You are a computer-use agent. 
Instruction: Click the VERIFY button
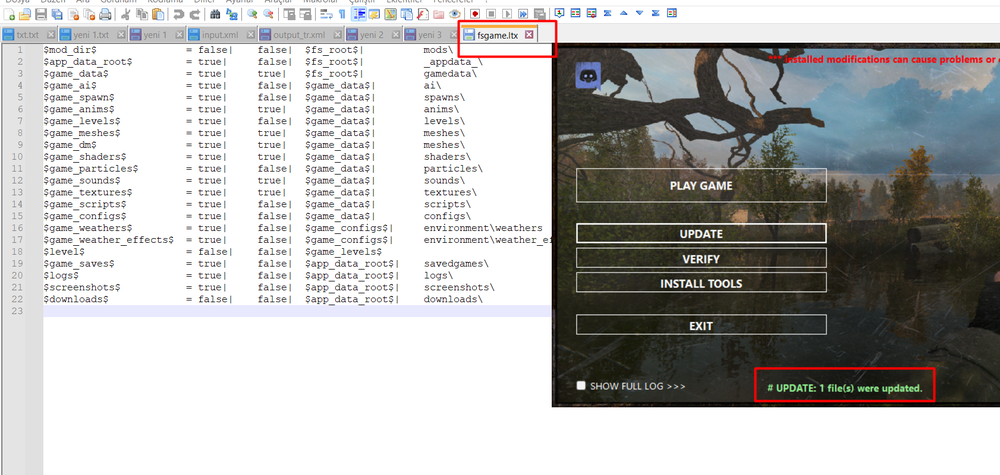(x=701, y=259)
